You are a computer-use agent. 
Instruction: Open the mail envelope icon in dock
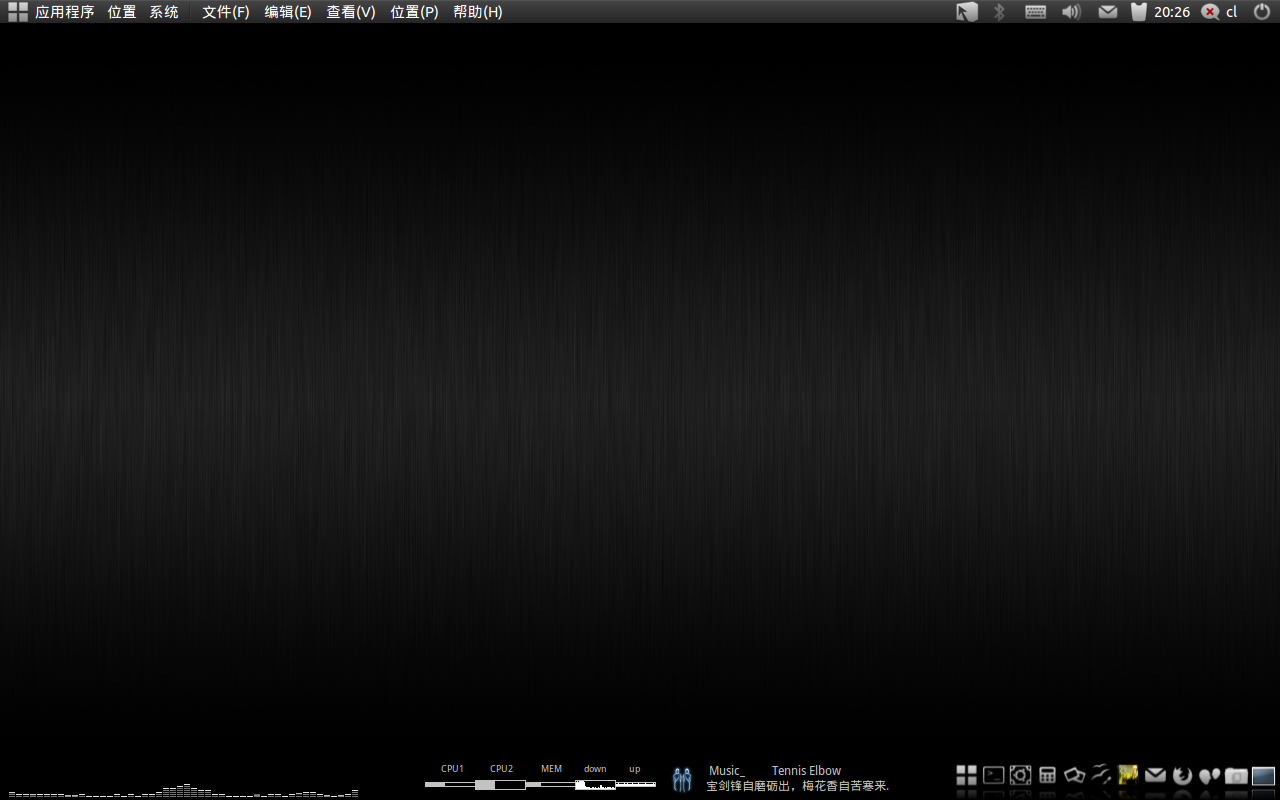pos(1155,775)
